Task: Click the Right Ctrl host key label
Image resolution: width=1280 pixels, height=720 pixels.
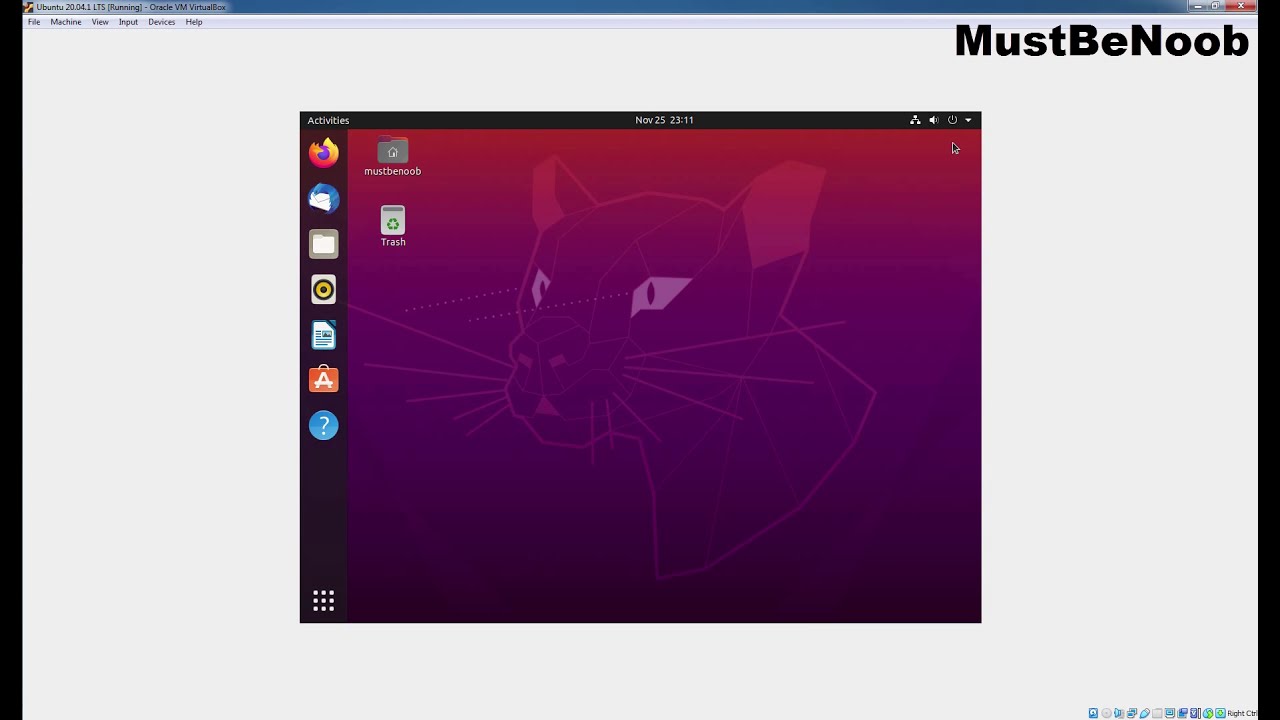Action: point(1242,713)
